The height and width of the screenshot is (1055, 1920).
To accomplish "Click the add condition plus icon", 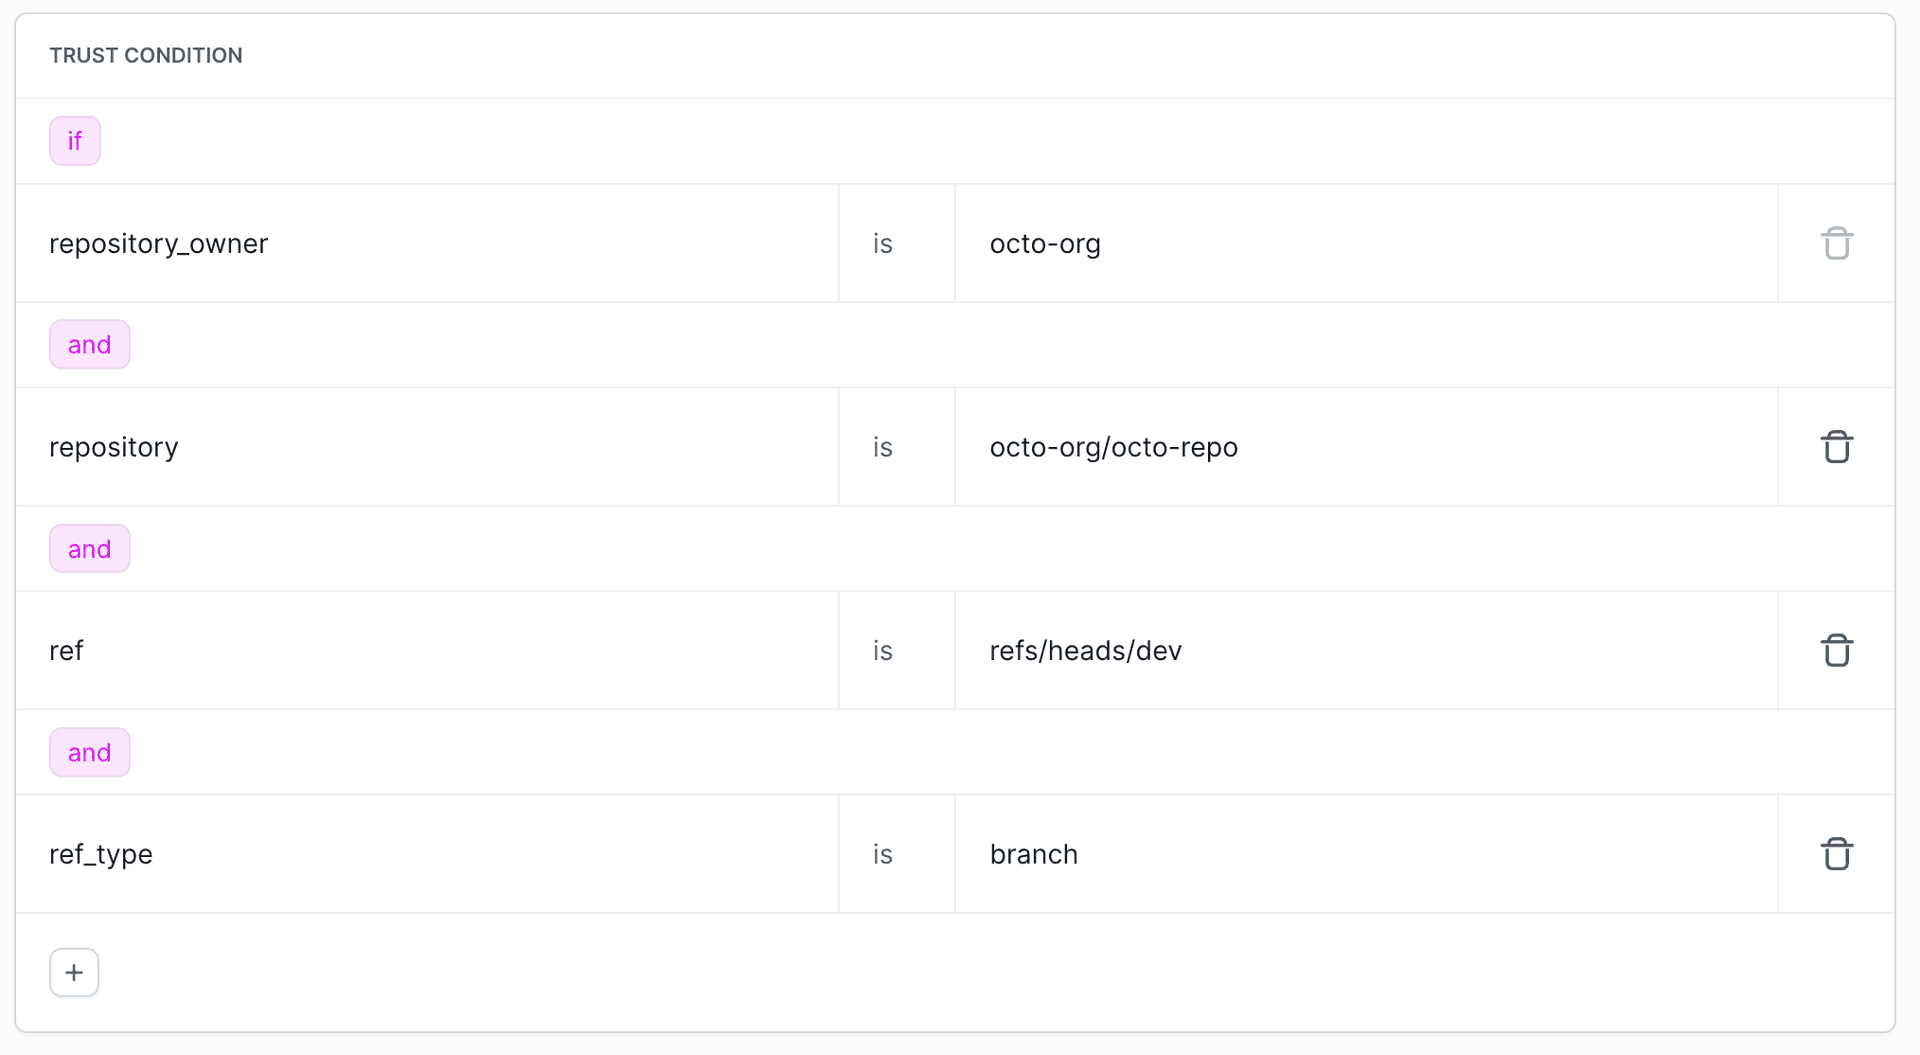I will pyautogui.click(x=73, y=972).
